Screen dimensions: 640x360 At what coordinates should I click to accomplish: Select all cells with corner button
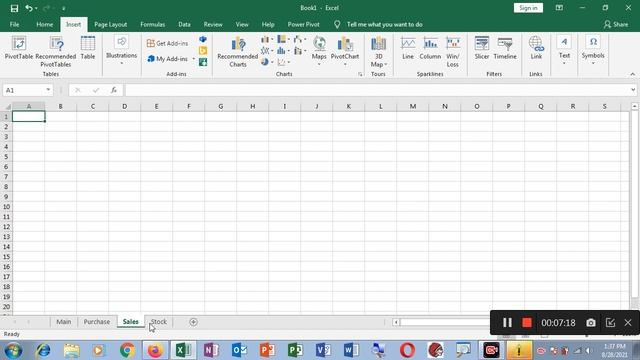tap(6, 107)
